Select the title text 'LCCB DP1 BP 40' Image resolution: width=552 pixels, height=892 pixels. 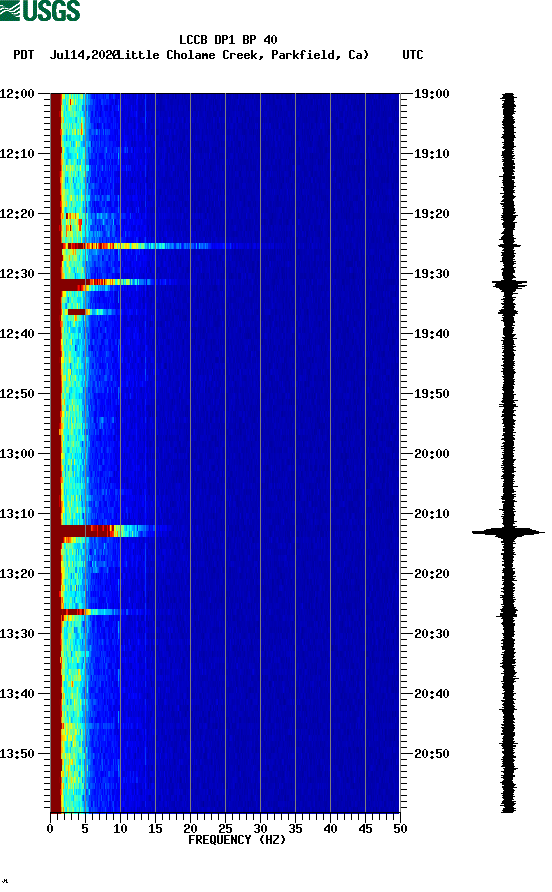click(228, 40)
